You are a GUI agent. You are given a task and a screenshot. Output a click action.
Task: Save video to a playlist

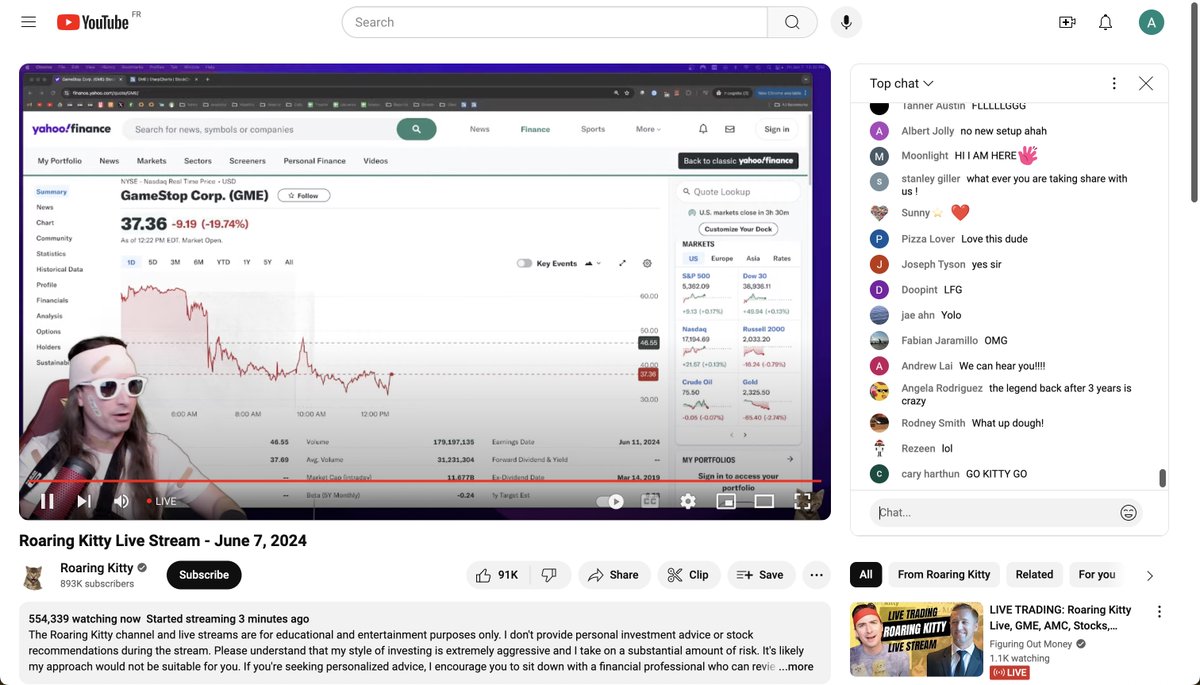tap(761, 575)
